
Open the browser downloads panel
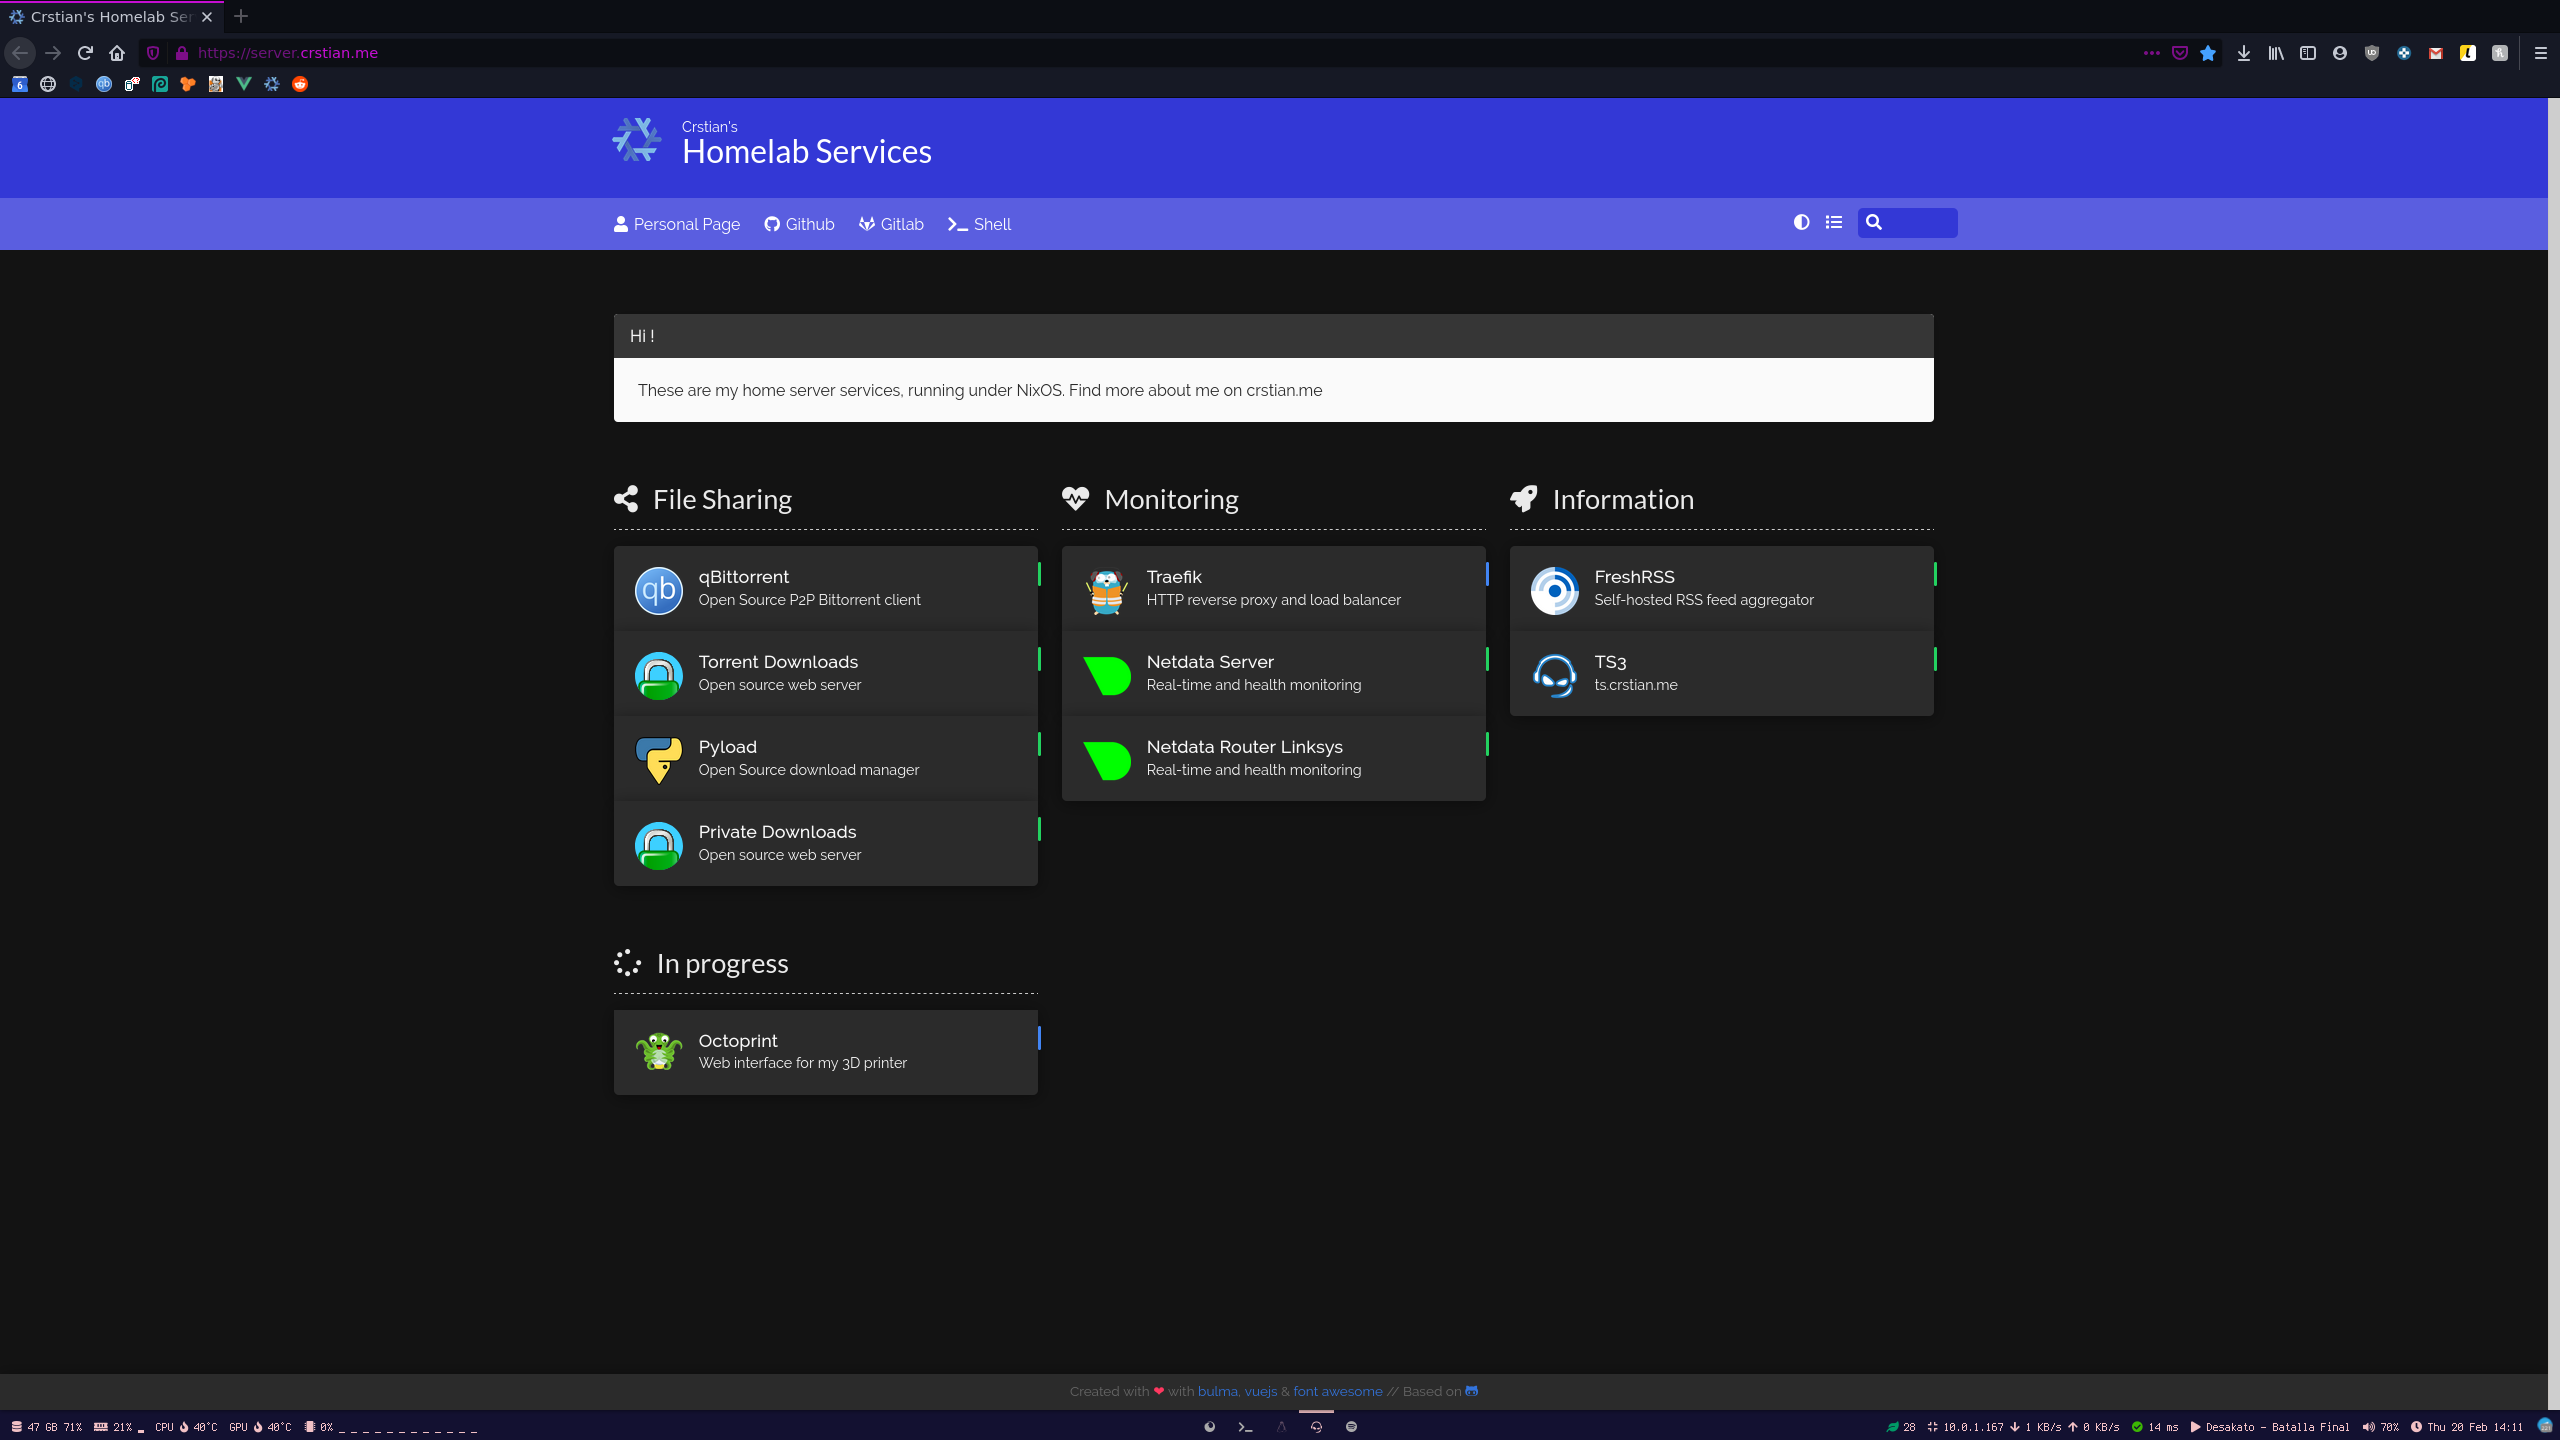click(x=2244, y=53)
